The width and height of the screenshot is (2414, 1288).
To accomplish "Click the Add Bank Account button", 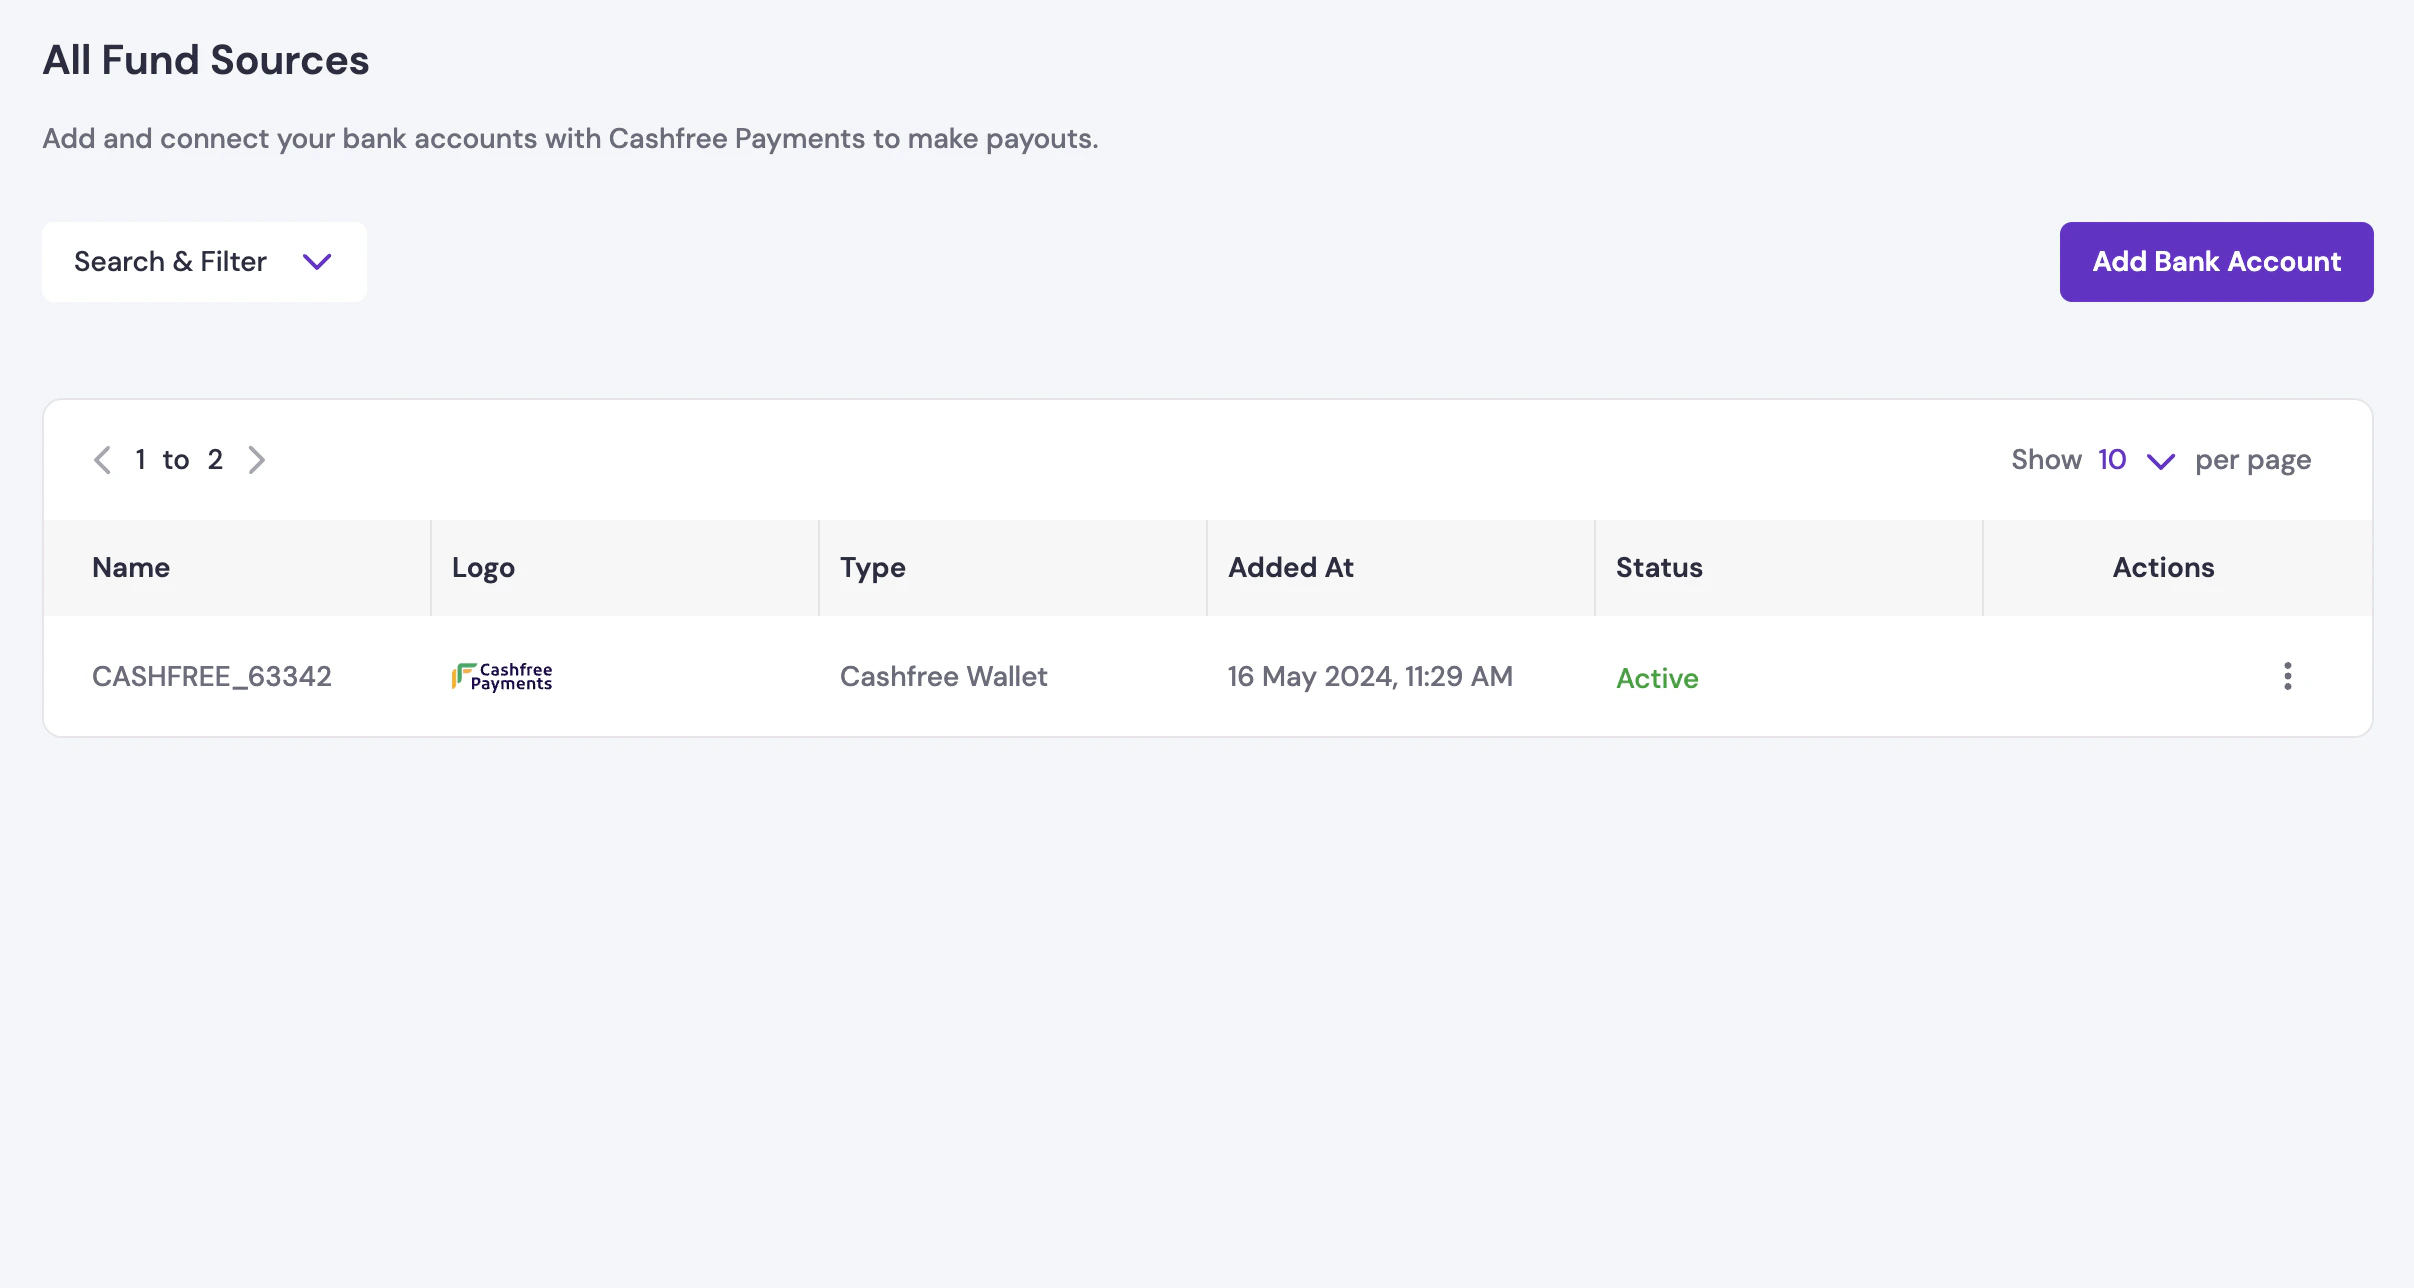I will (2216, 262).
